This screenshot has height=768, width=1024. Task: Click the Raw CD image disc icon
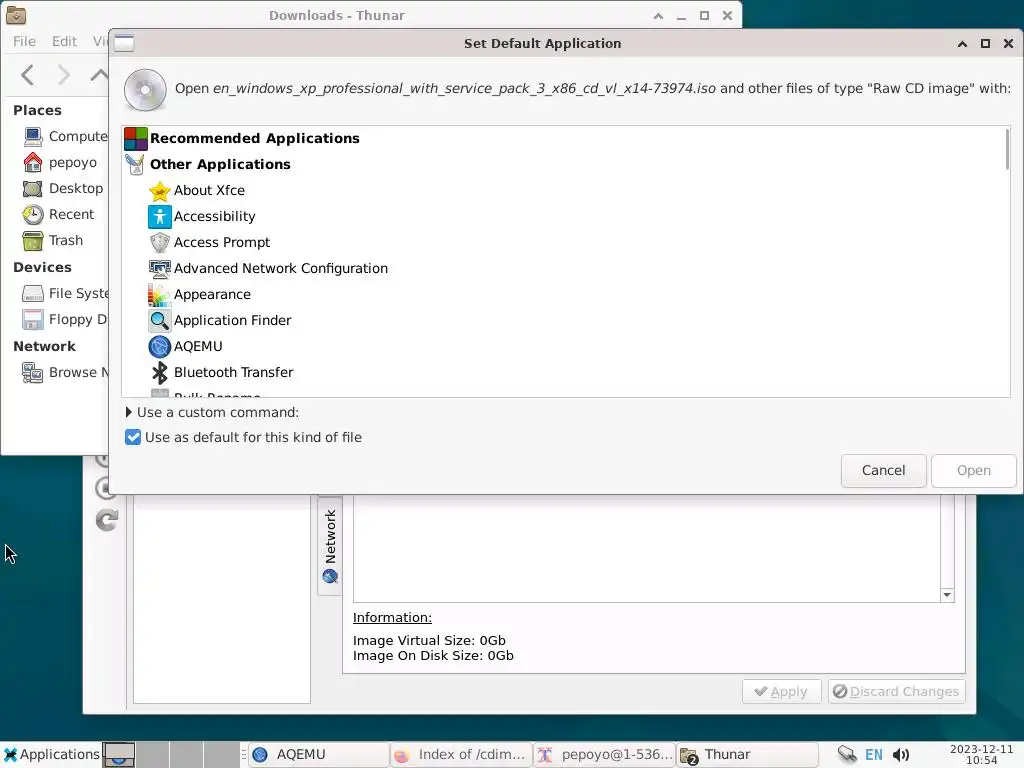[145, 89]
